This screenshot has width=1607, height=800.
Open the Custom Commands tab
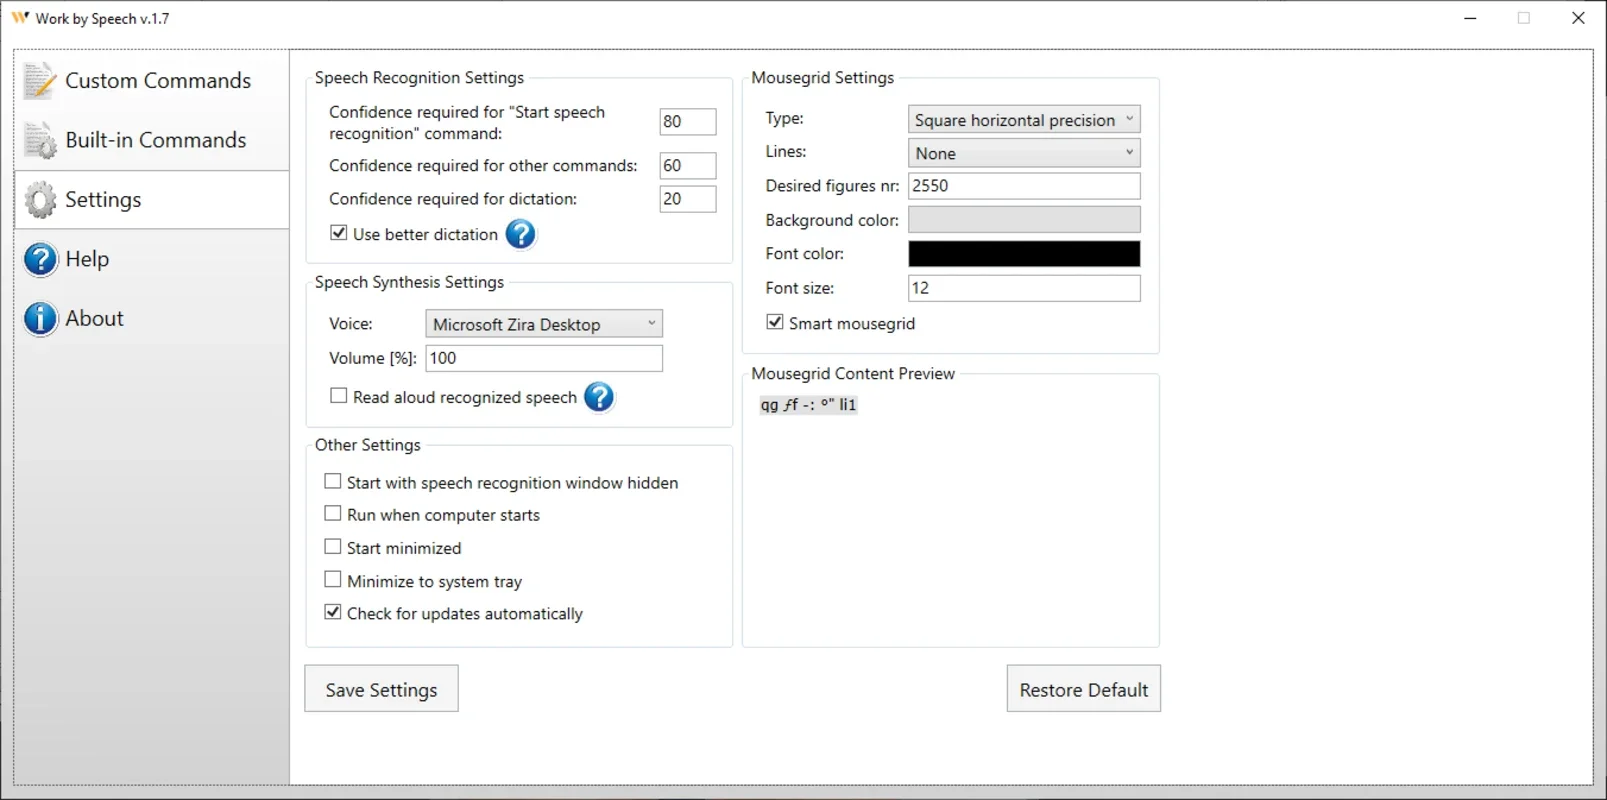click(152, 81)
